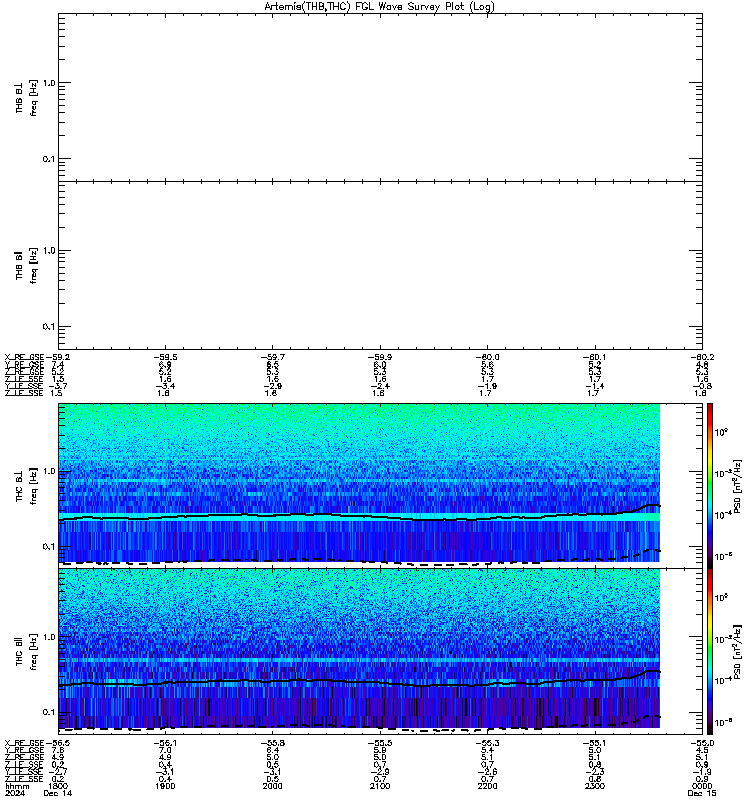Click the X position value -59.5

(165, 357)
